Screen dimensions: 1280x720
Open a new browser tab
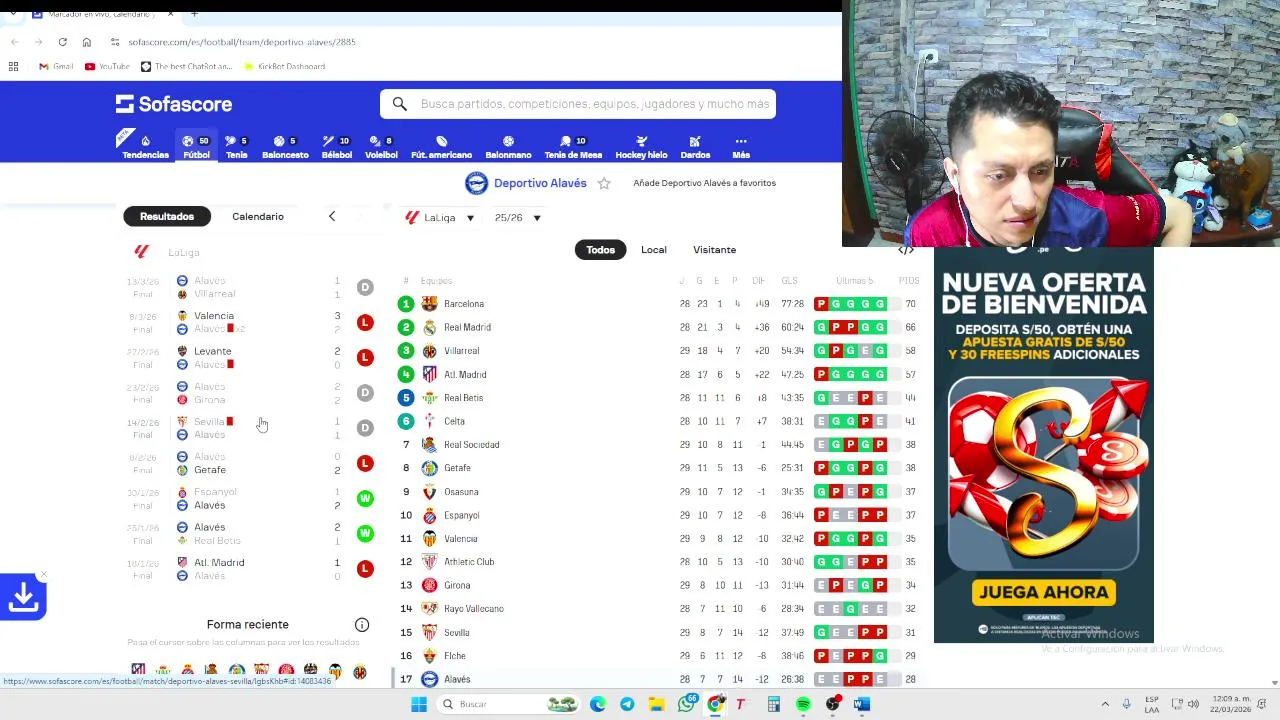click(194, 14)
